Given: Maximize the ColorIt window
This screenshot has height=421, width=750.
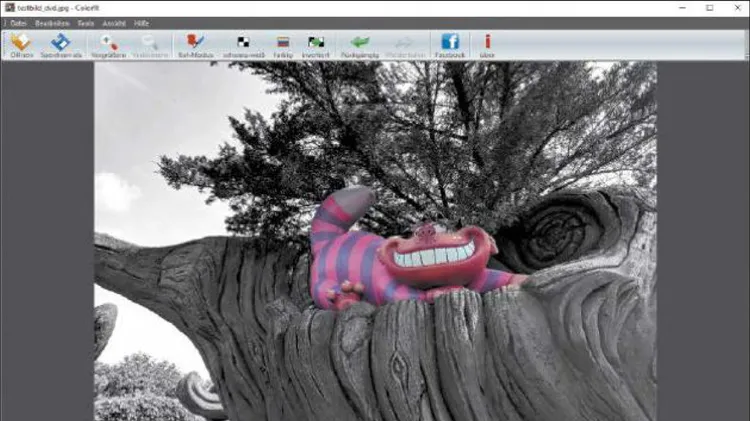Looking at the screenshot, I should tap(710, 8).
